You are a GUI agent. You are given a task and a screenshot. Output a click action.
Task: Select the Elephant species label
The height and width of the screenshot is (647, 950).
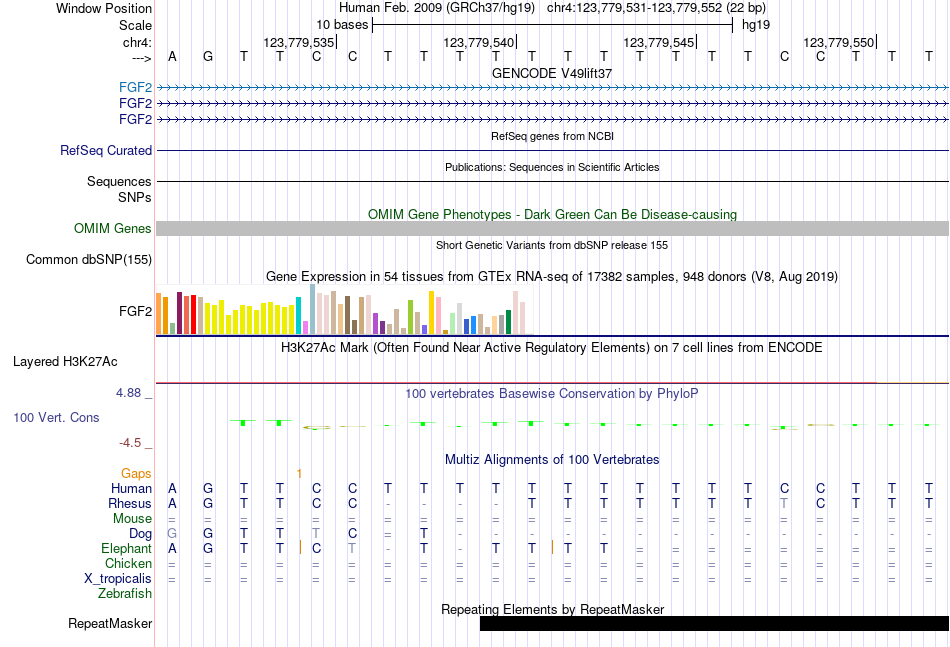click(126, 548)
